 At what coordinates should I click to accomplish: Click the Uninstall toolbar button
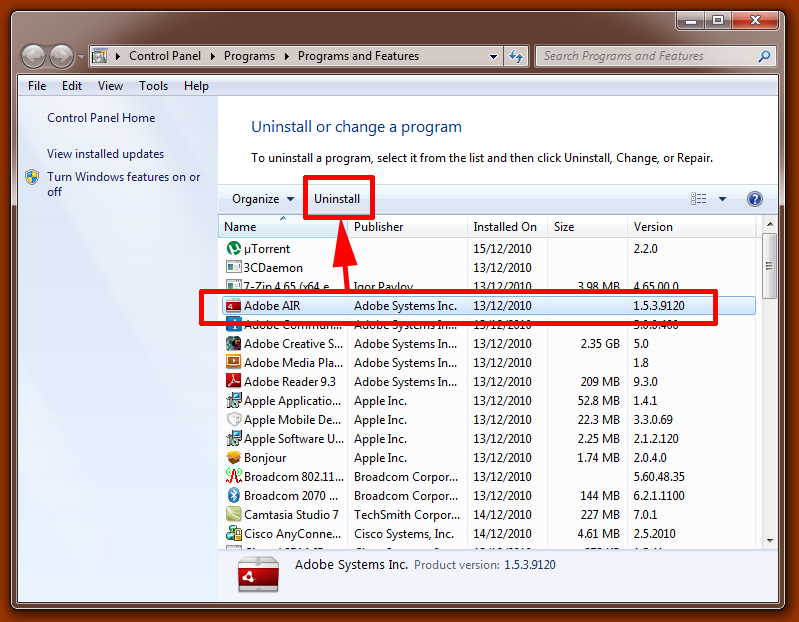[x=337, y=199]
